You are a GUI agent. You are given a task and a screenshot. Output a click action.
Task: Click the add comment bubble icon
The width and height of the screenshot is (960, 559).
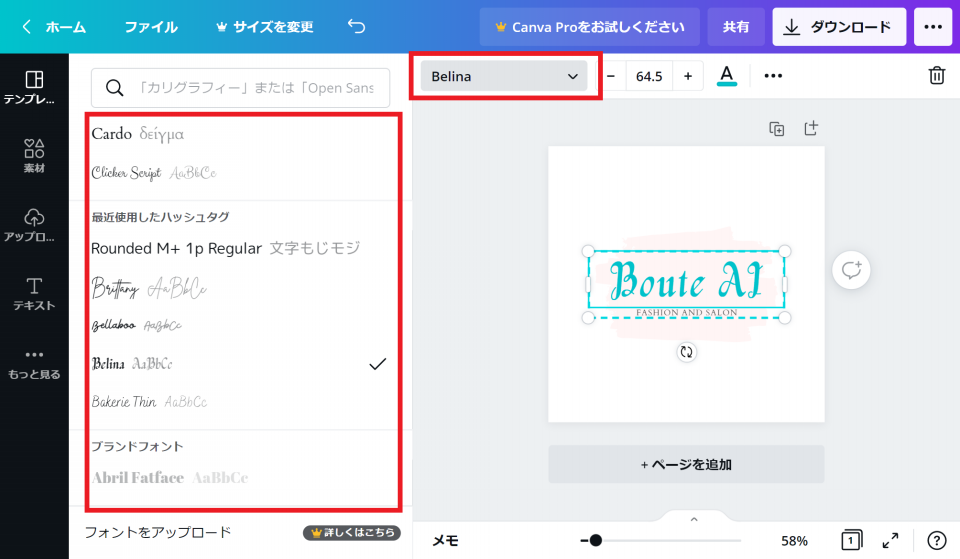click(x=851, y=270)
